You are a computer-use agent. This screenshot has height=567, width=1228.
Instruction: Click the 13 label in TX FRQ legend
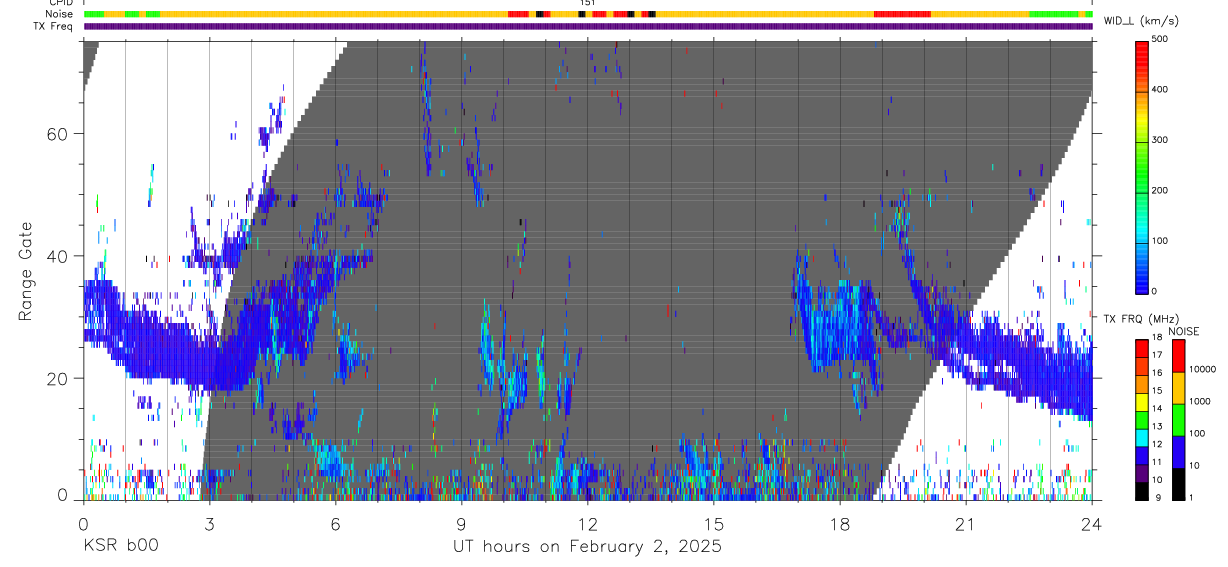1157,426
